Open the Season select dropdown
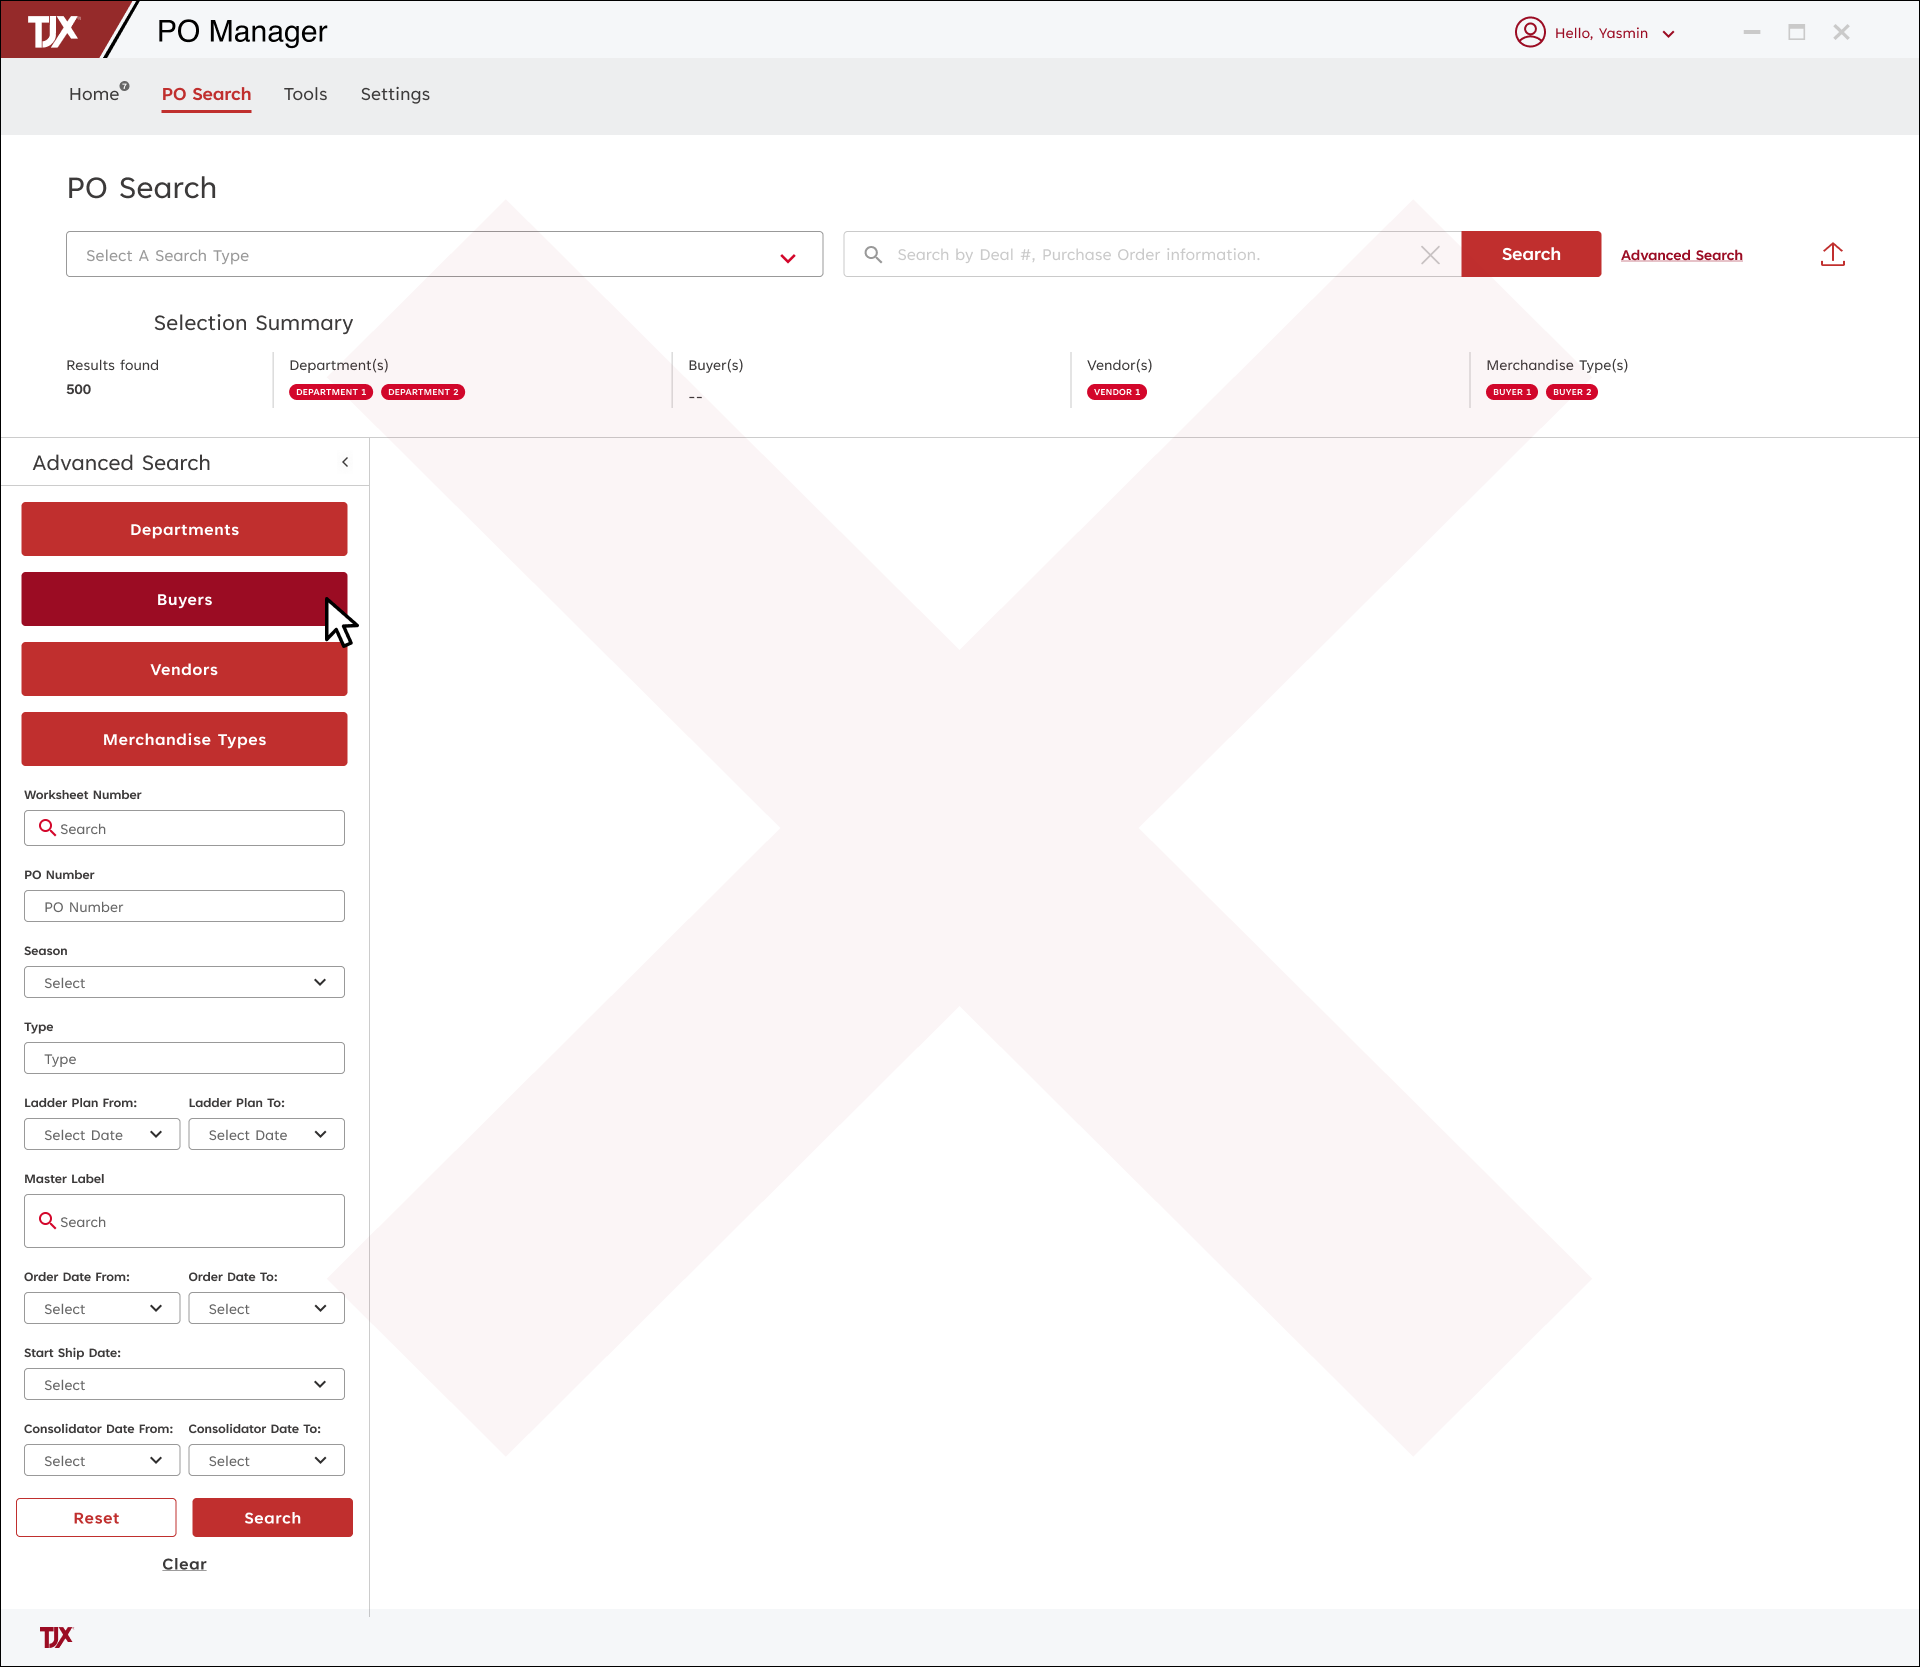1920x1667 pixels. pos(184,982)
